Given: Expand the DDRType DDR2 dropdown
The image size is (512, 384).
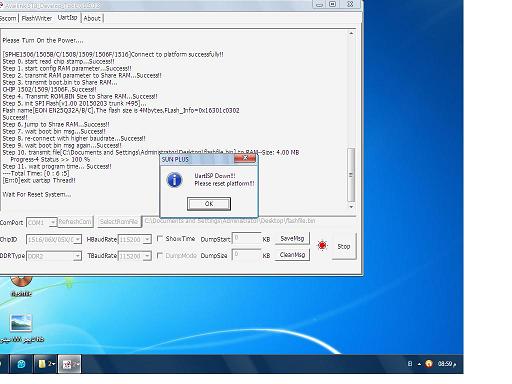Looking at the screenshot, I should coord(54,256).
